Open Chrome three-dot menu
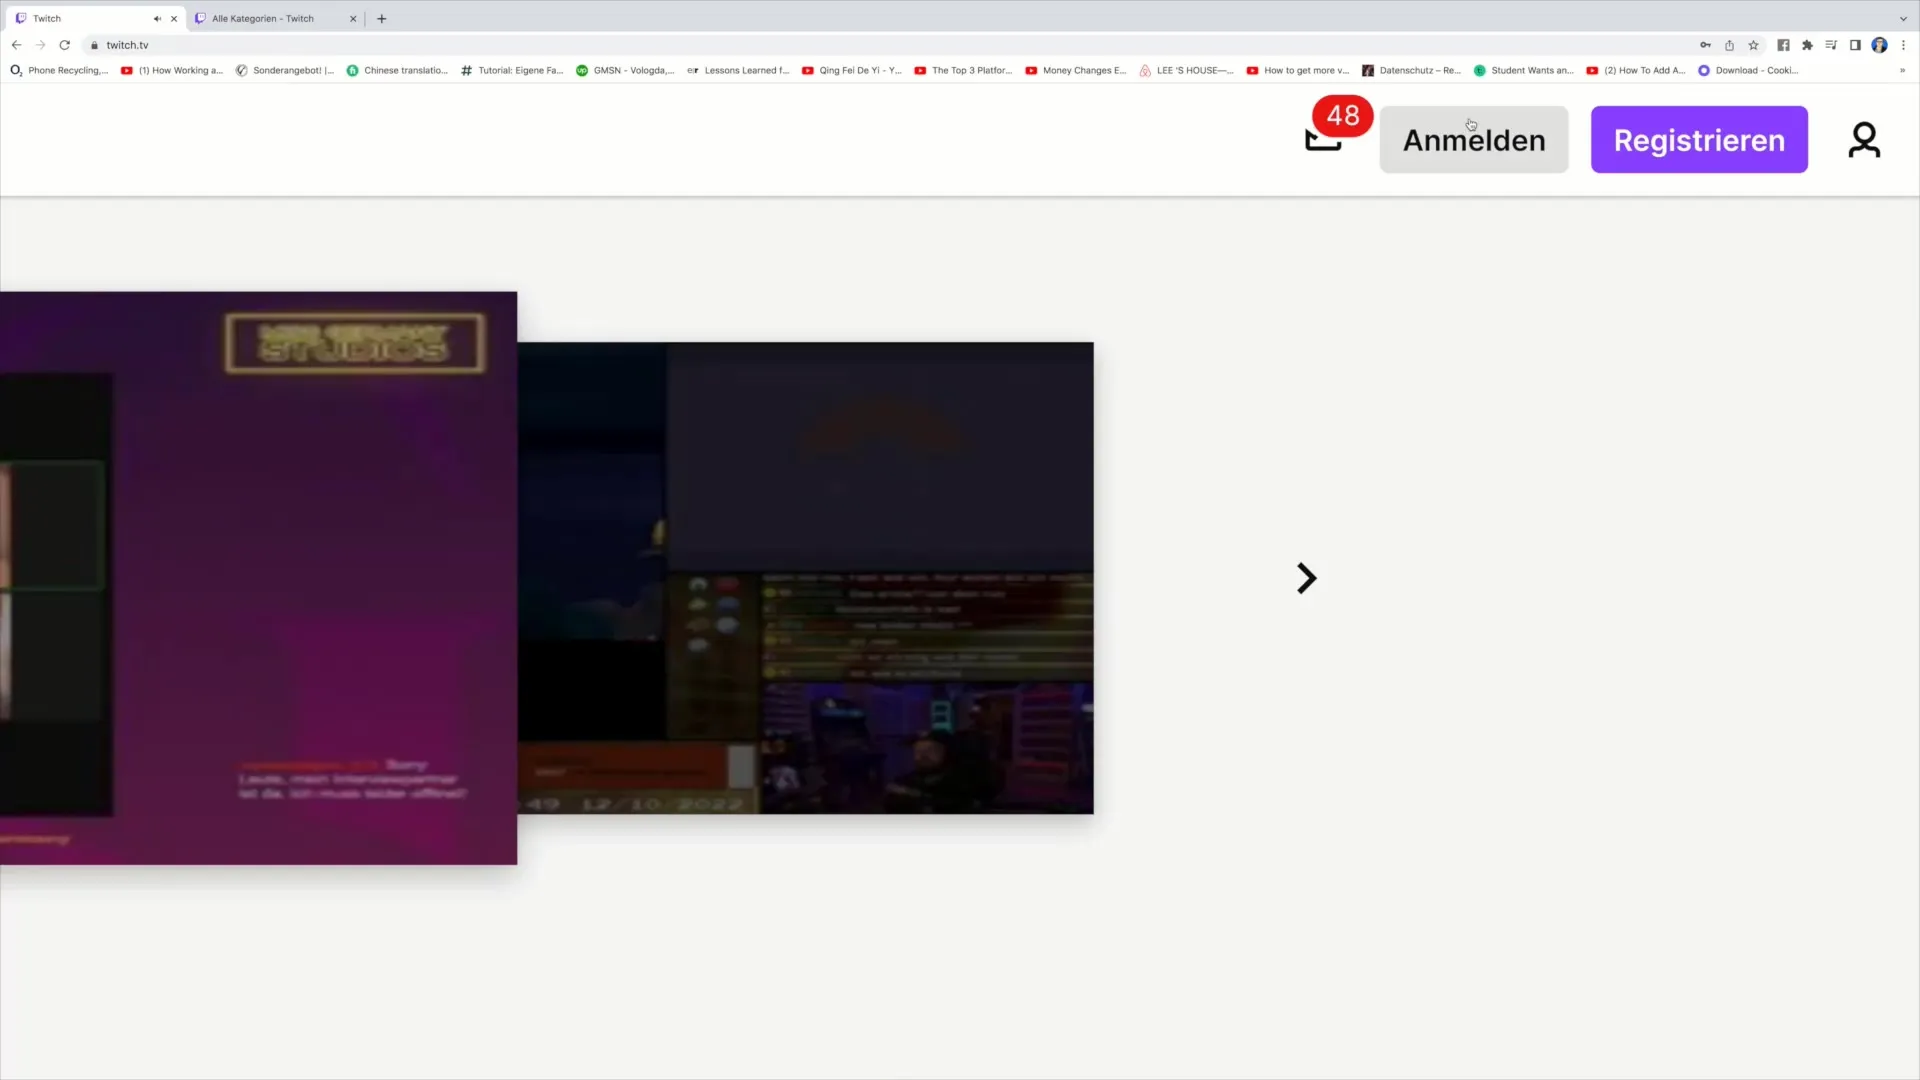Viewport: 1920px width, 1080px height. [x=1904, y=45]
